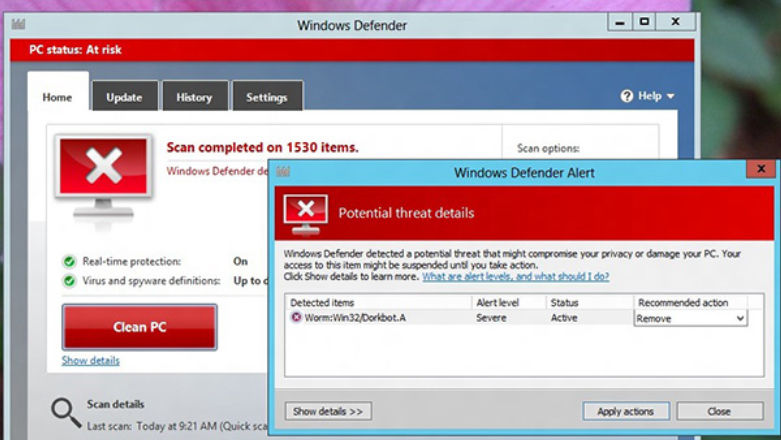This screenshot has width=781, height=440.
Task: Click the Real-time protection On value
Action: click(x=241, y=261)
